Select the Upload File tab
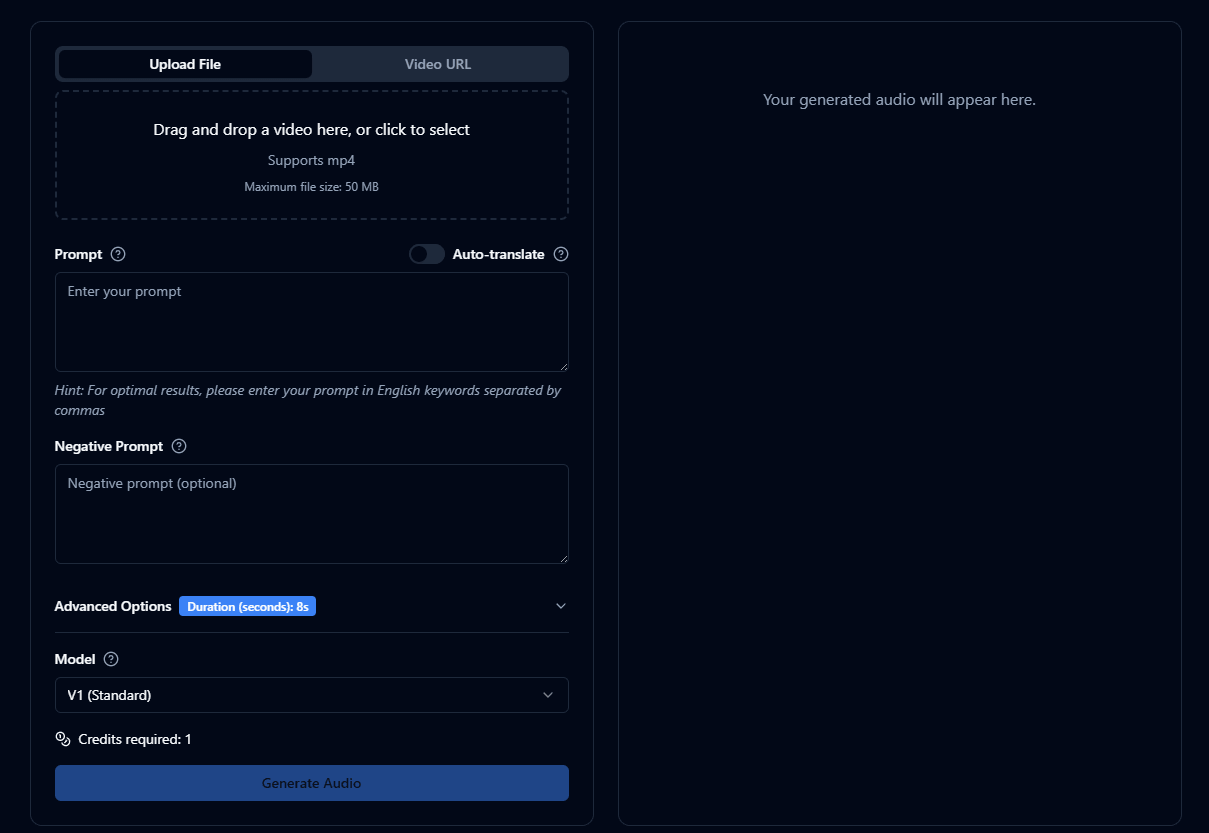This screenshot has width=1209, height=833. (x=185, y=64)
